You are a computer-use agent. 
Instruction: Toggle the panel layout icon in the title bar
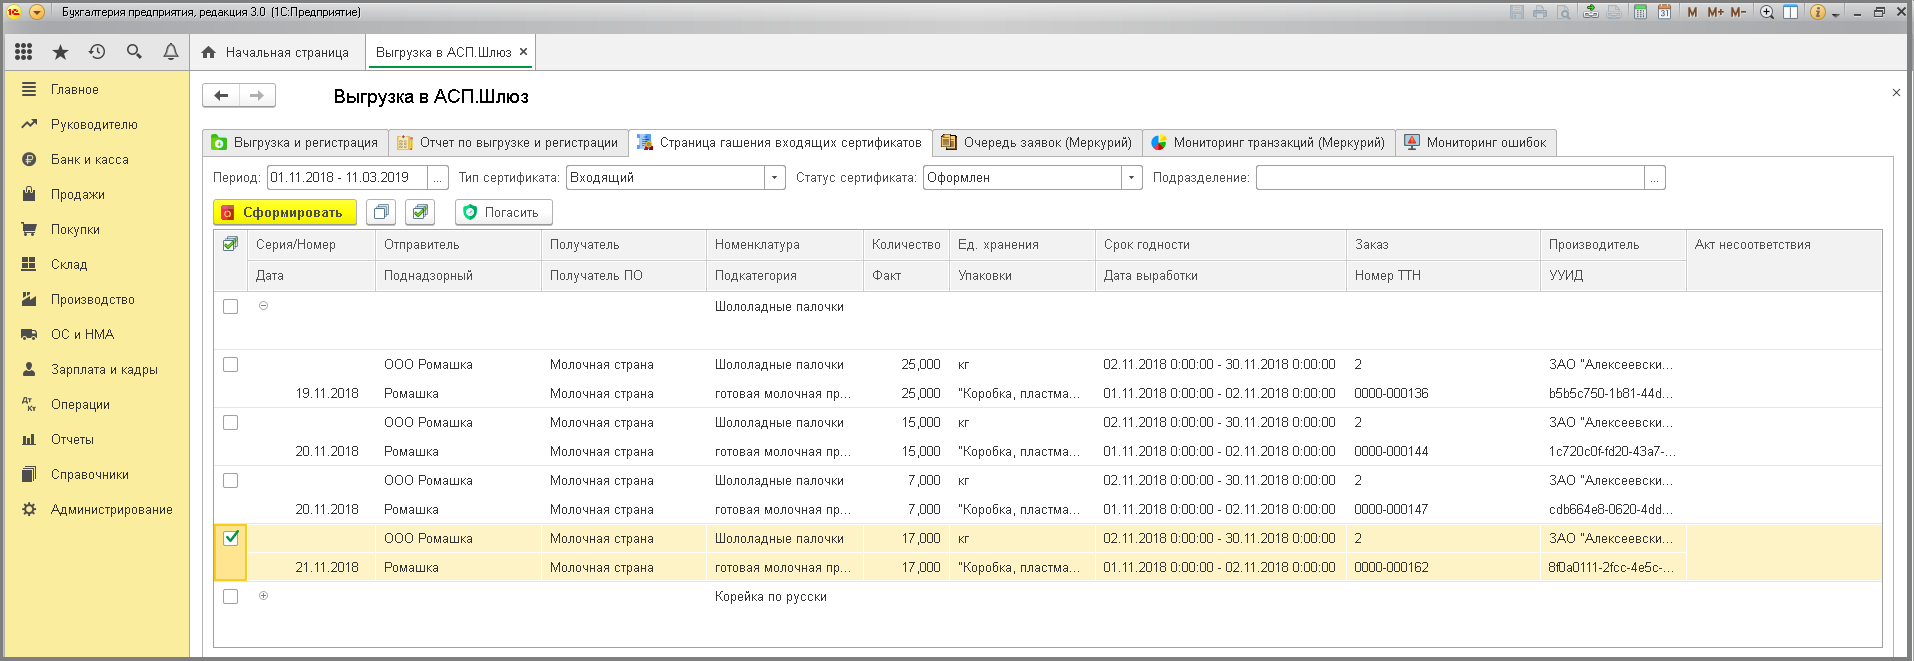(1790, 12)
